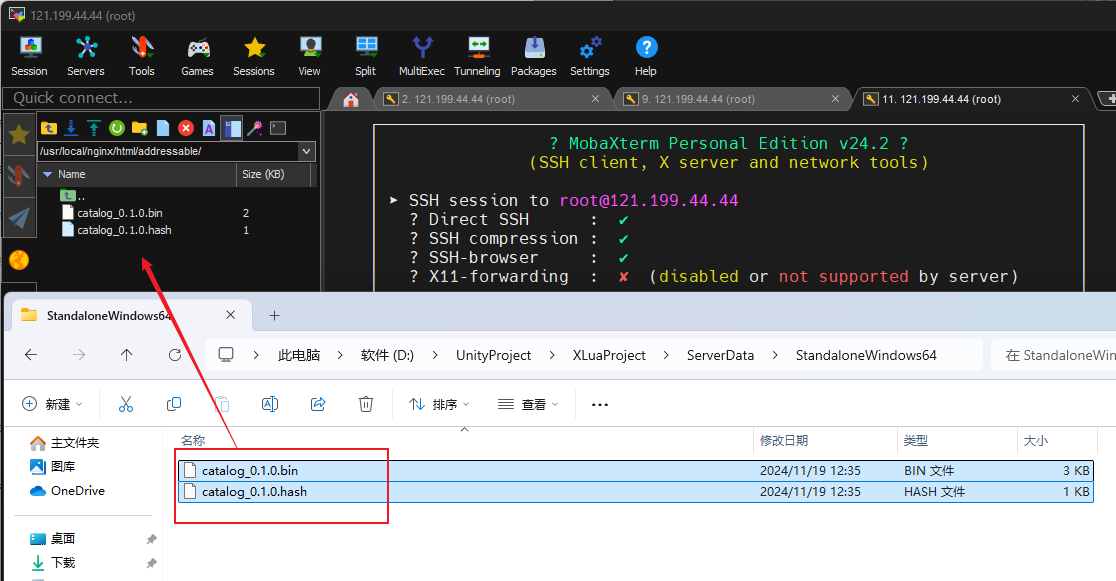1116x581 pixels.
Task: Go to parent directory in SFTP toolbar
Action: point(48,128)
